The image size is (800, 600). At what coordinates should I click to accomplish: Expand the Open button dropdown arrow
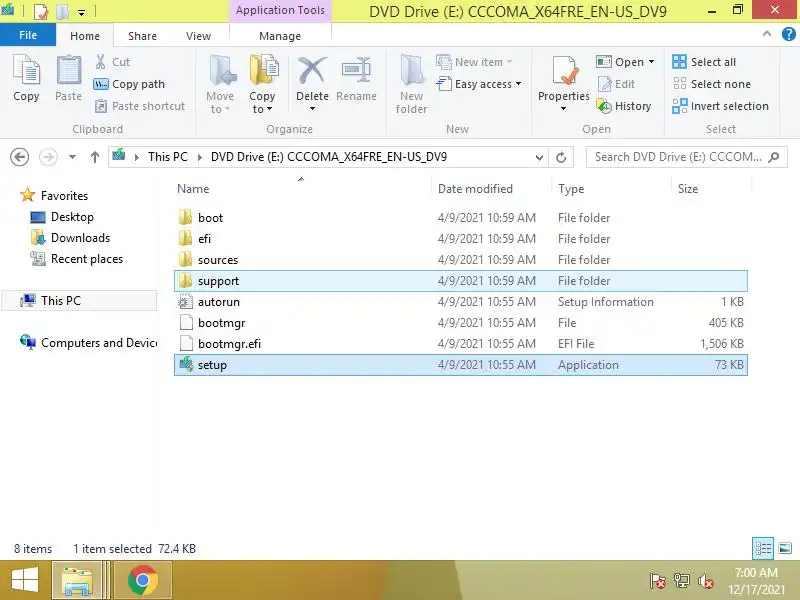pos(652,62)
